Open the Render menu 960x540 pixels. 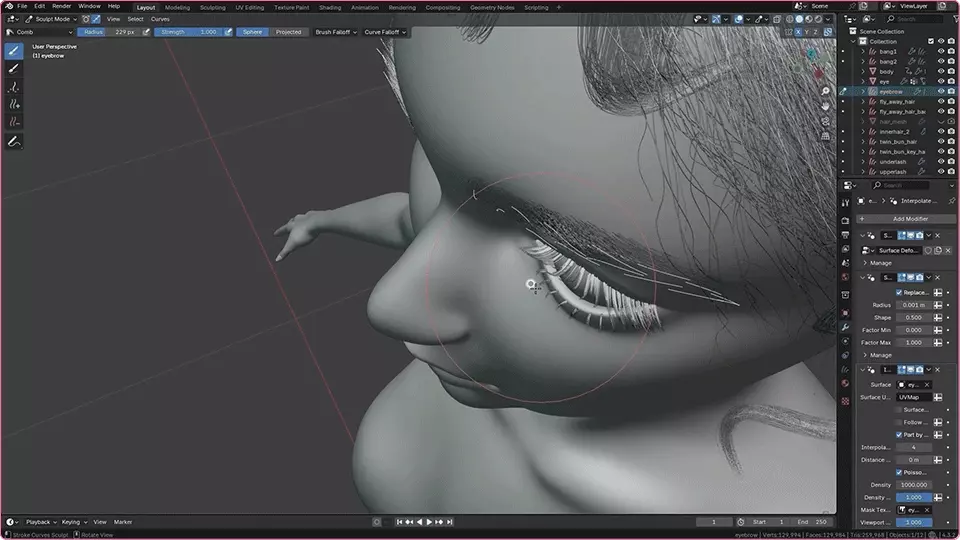(61, 6)
